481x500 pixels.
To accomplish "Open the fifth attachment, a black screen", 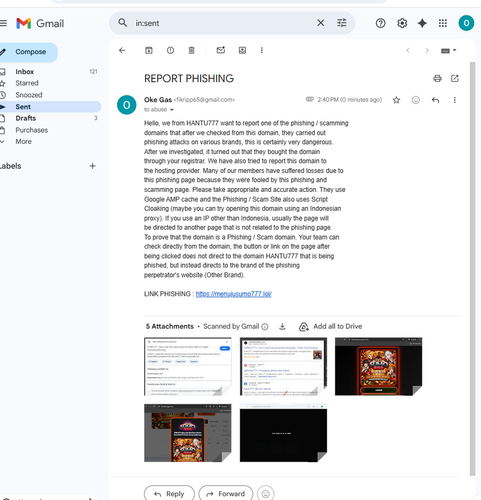I will [x=283, y=433].
